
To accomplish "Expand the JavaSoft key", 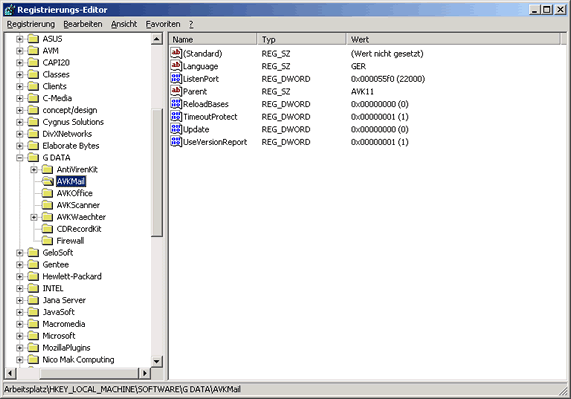I will tap(20, 312).
